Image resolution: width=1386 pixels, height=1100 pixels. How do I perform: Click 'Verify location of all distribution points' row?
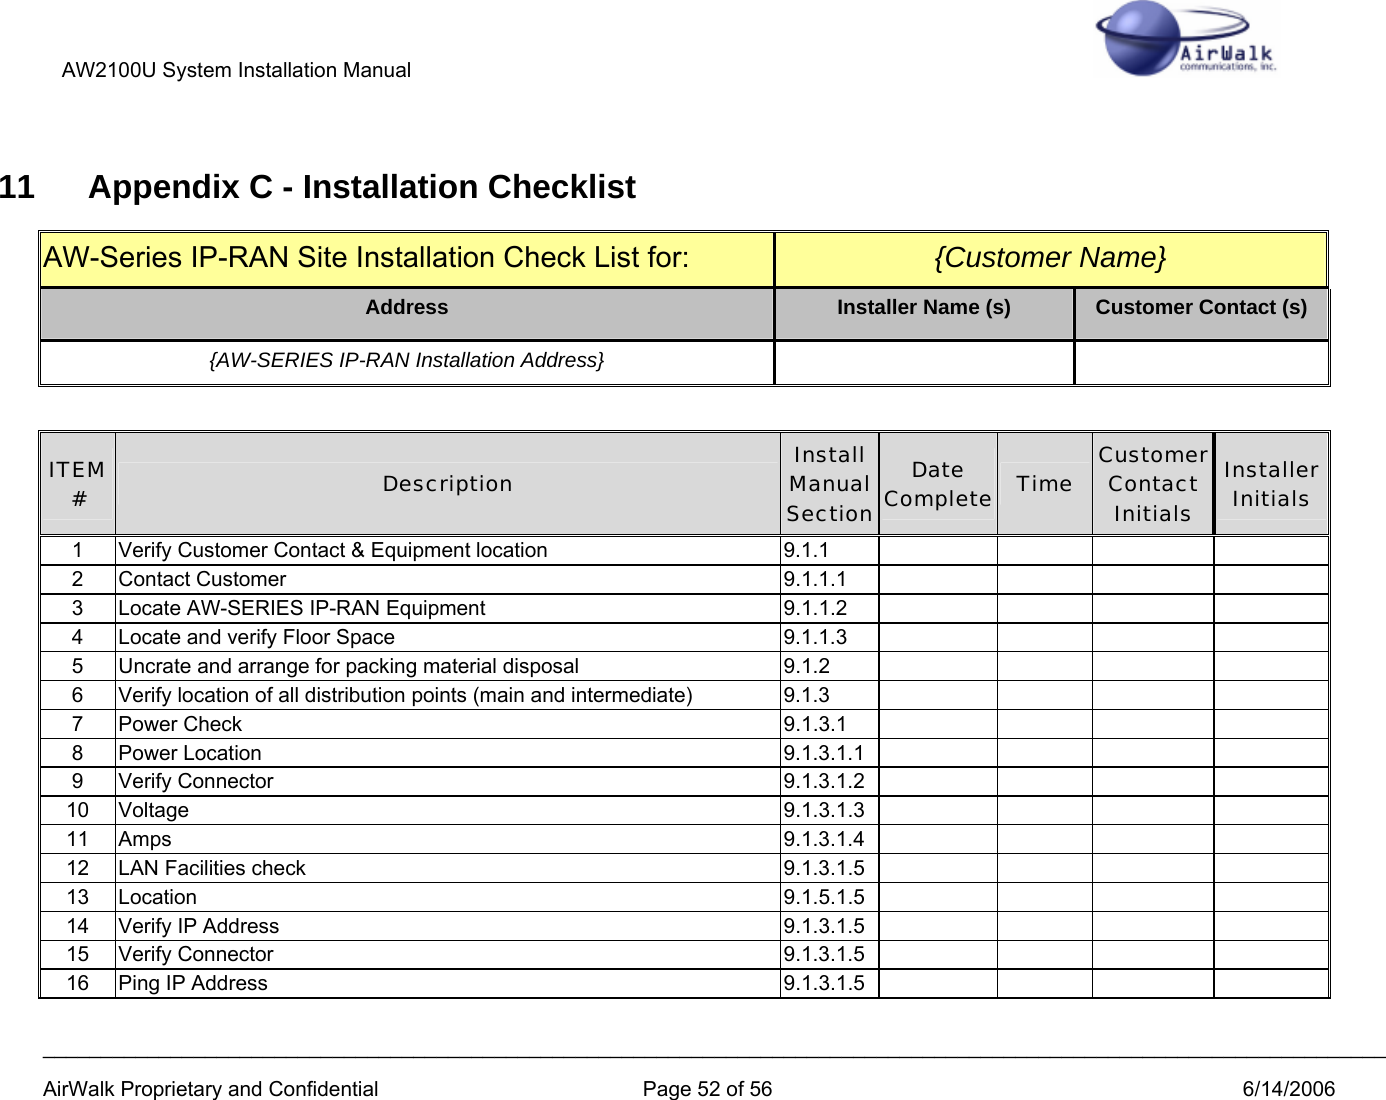[x=684, y=696]
